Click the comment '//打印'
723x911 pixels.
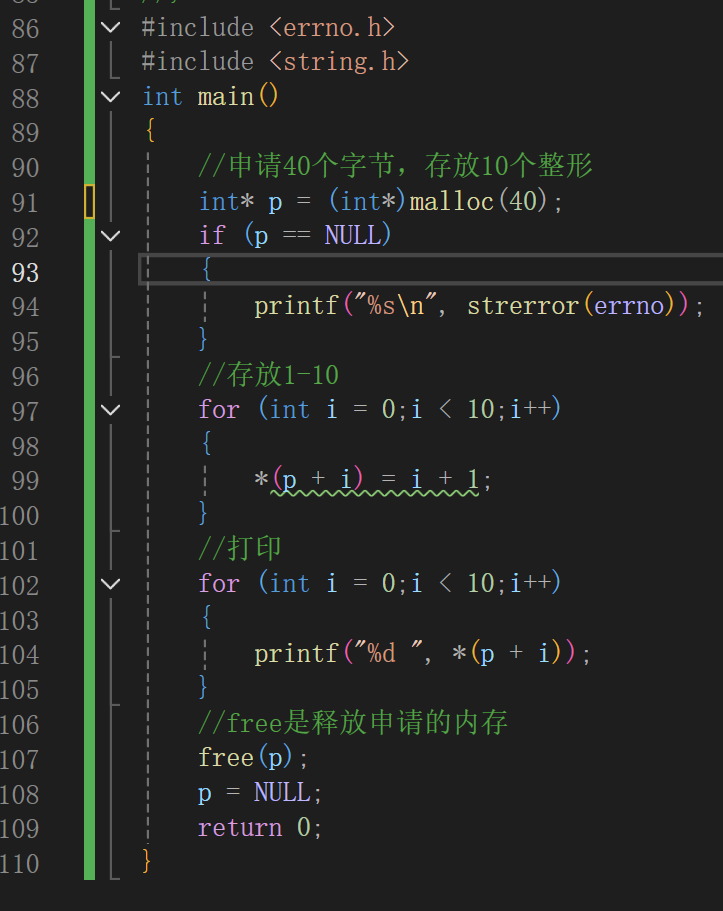pos(240,548)
